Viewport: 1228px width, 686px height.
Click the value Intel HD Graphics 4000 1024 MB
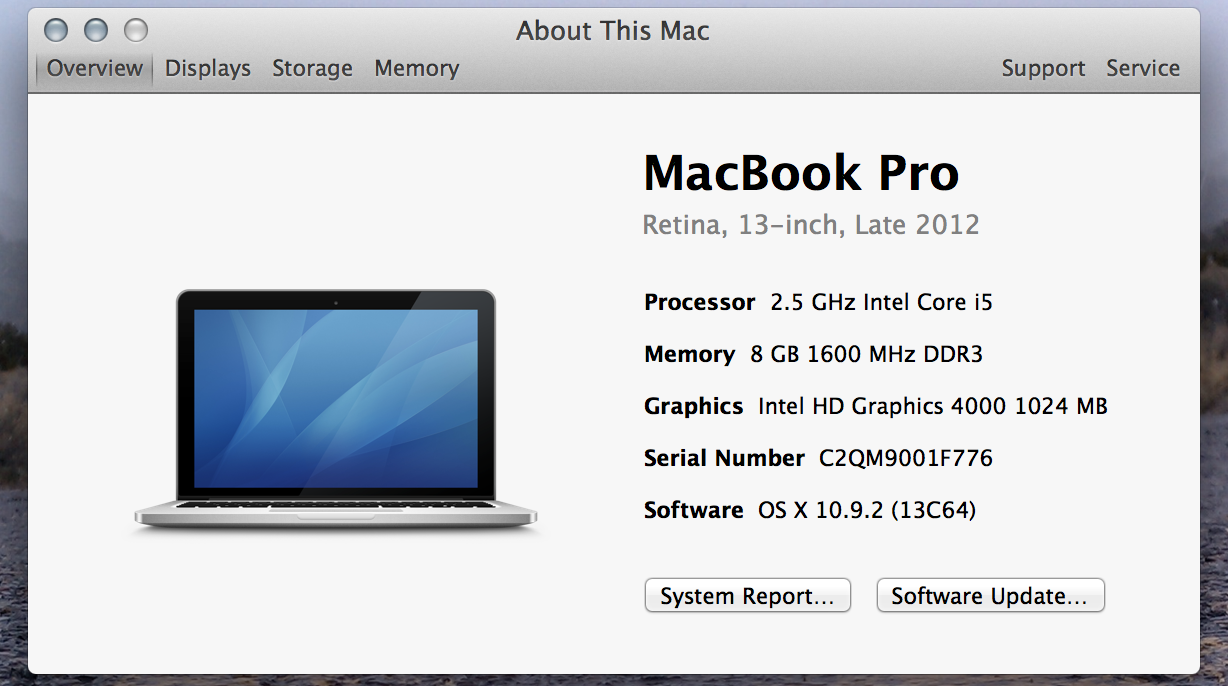[933, 406]
